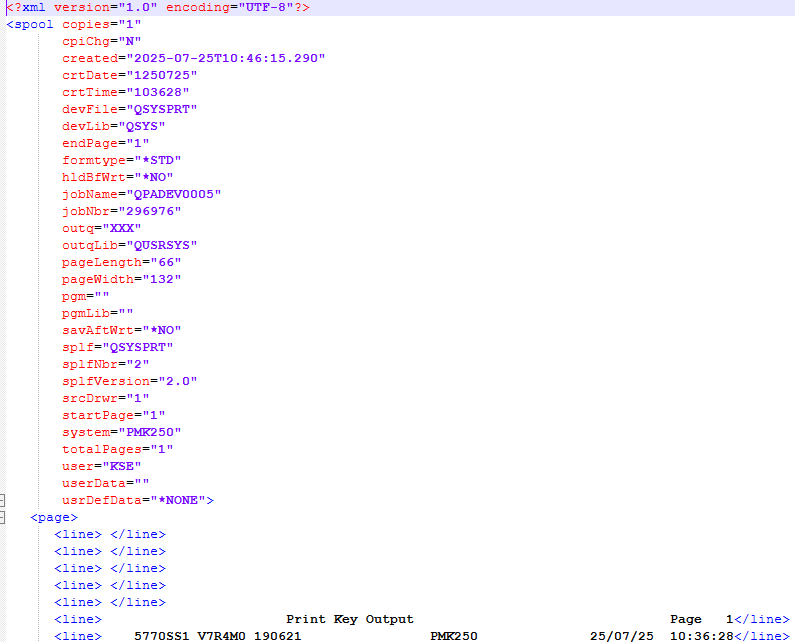Click the savAftWrt="*NO" attribute

122,330
